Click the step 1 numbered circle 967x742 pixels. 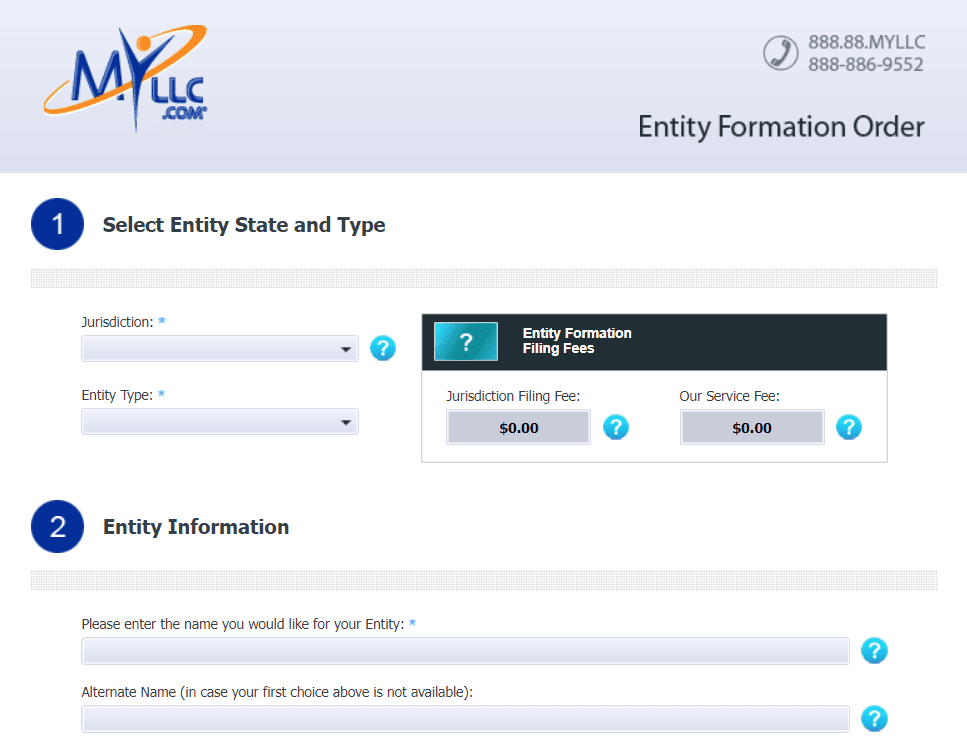pyautogui.click(x=57, y=224)
